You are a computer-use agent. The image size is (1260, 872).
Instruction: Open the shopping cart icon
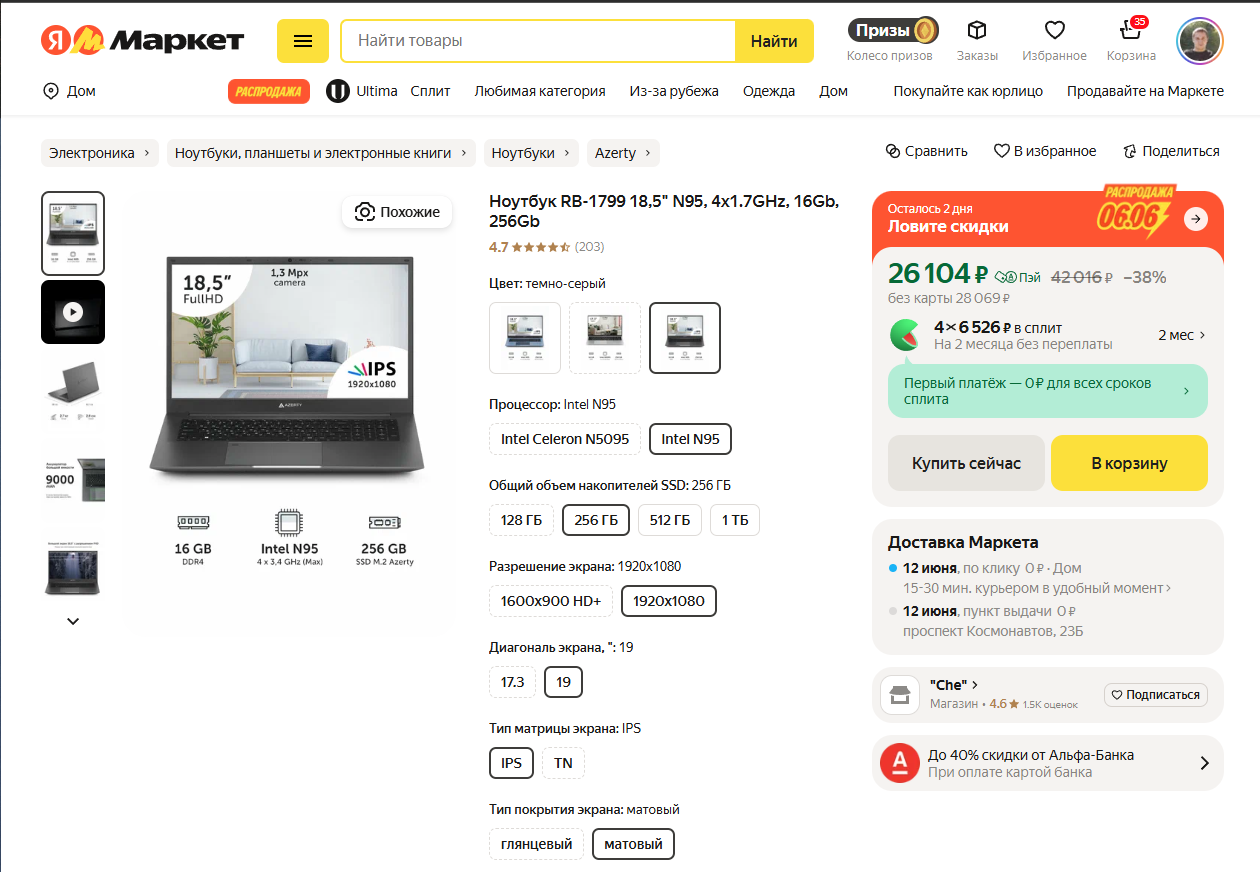click(1131, 30)
